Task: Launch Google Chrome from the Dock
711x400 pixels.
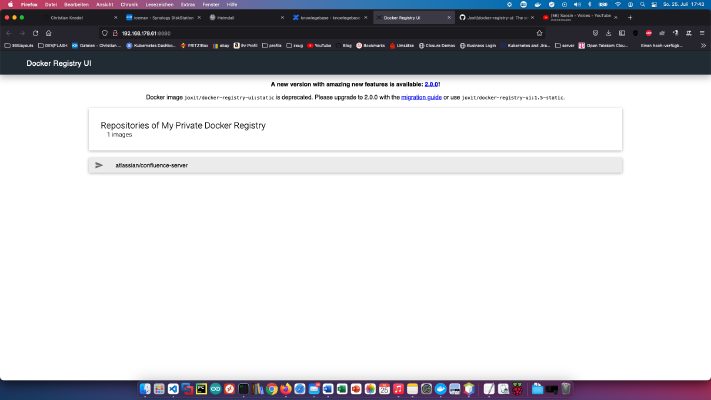Action: coord(272,389)
